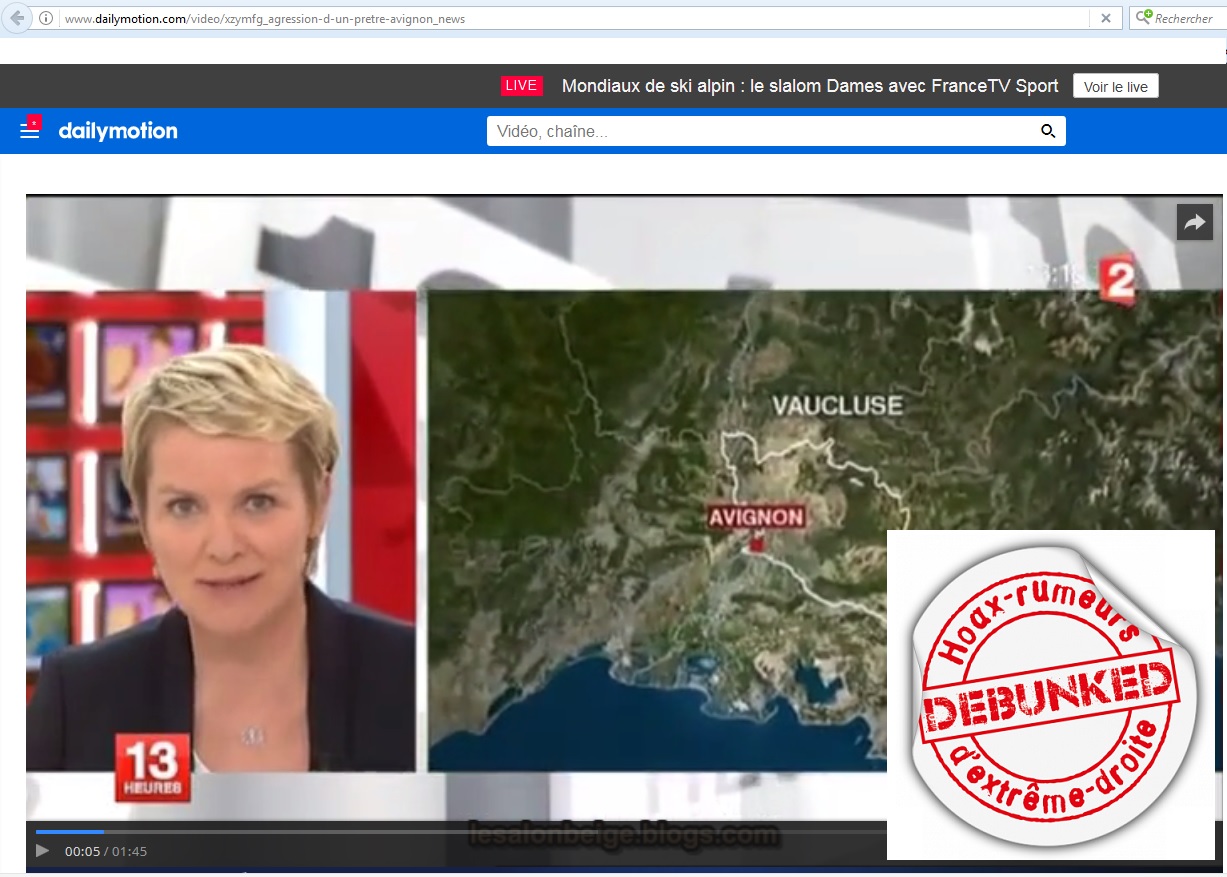Click the red LIVE badge
The image size is (1227, 877).
click(x=521, y=86)
